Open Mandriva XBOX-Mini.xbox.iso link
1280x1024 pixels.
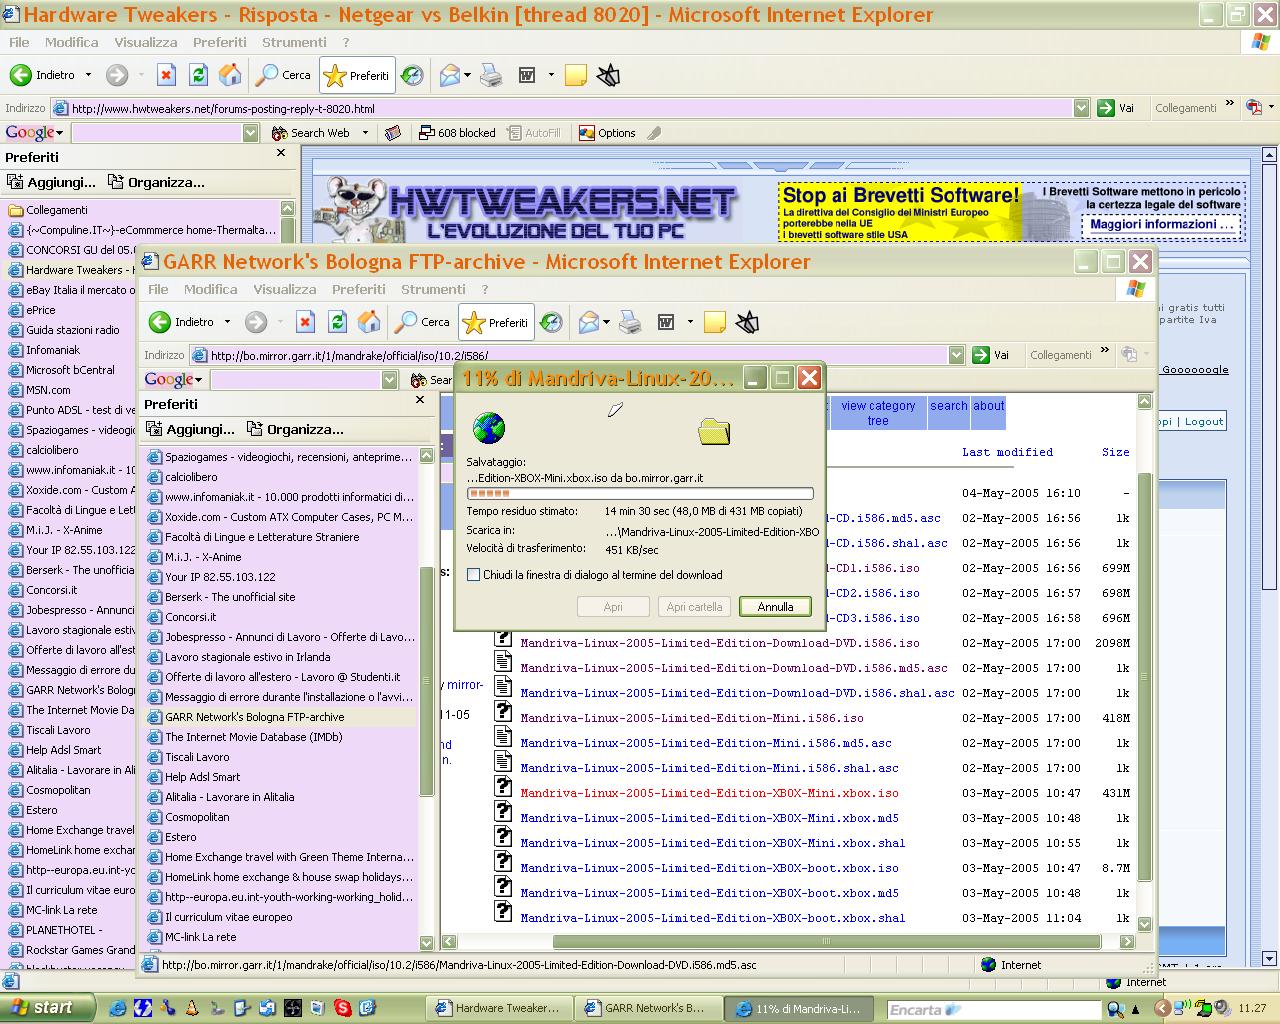point(709,793)
